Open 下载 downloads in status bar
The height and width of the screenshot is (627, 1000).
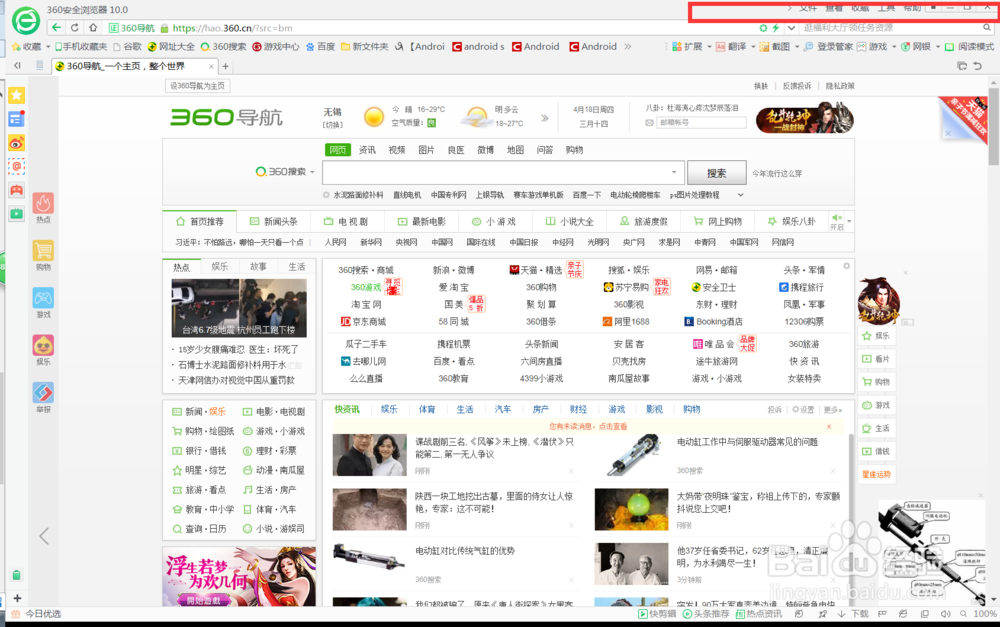853,614
